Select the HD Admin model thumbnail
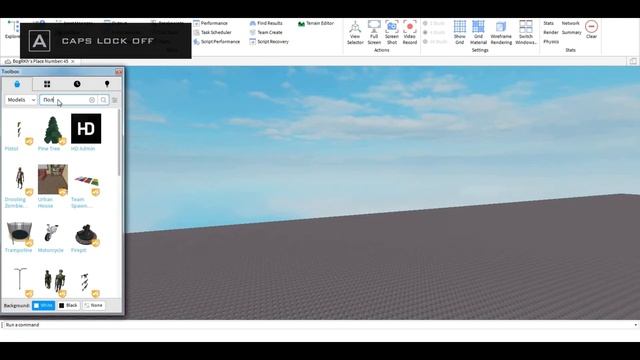 tap(86, 129)
